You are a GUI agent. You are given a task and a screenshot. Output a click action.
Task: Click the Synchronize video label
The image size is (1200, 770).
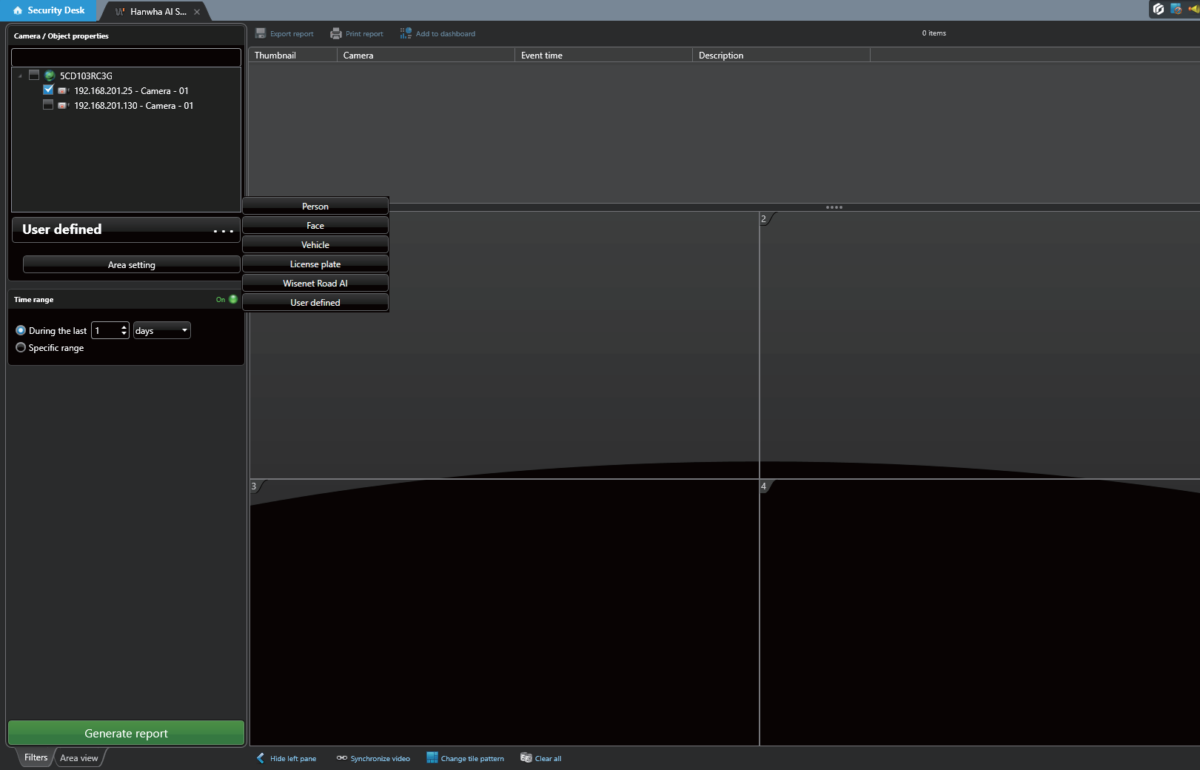pos(380,759)
